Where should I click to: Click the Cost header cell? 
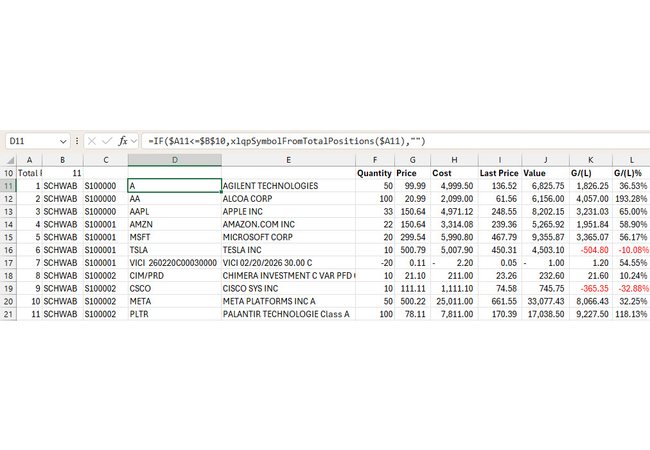(x=454, y=173)
